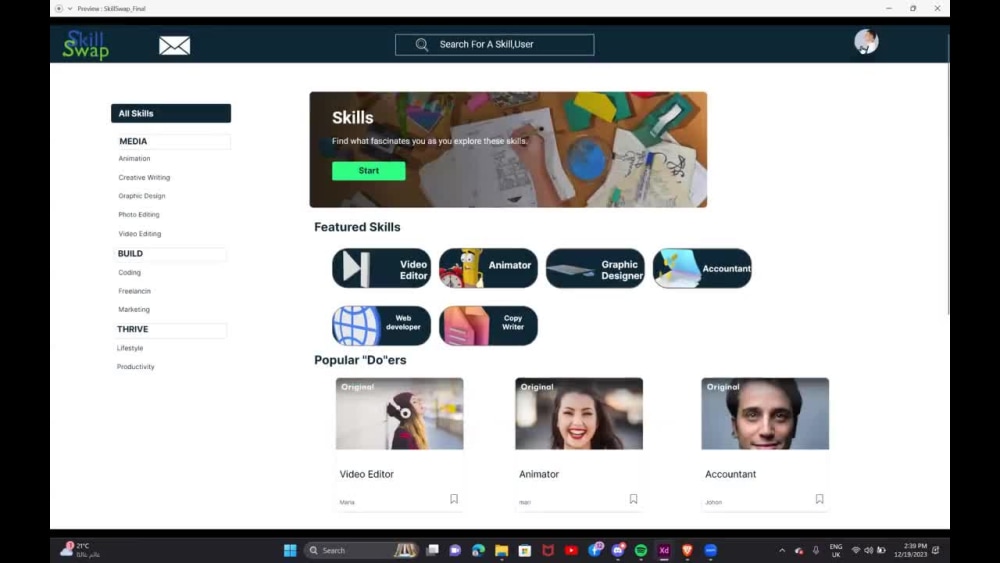Viewport: 1000px width, 563px height.
Task: Select the Graphic Designer featured skill
Action: [595, 268]
